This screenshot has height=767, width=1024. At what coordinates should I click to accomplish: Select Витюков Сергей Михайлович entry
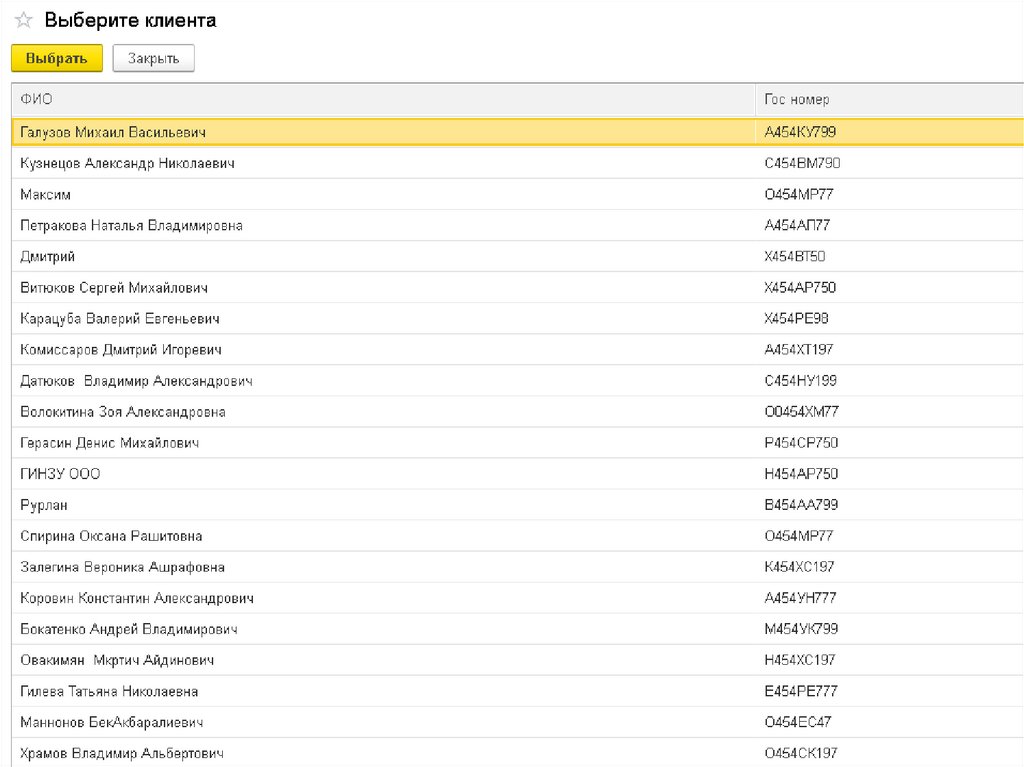click(x=114, y=288)
